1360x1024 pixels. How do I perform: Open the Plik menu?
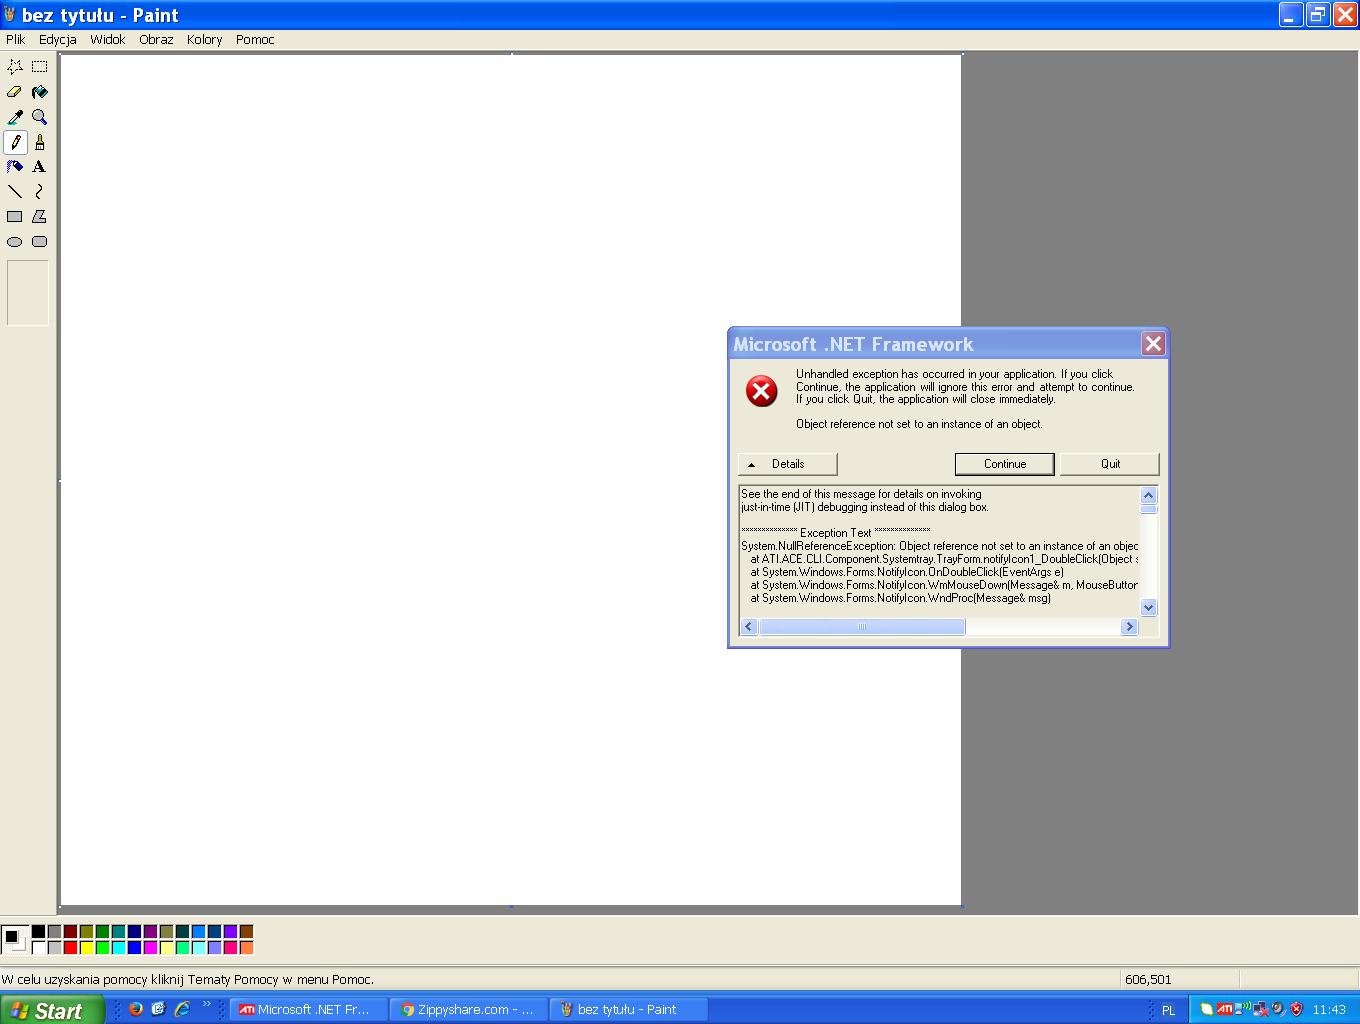click(16, 40)
